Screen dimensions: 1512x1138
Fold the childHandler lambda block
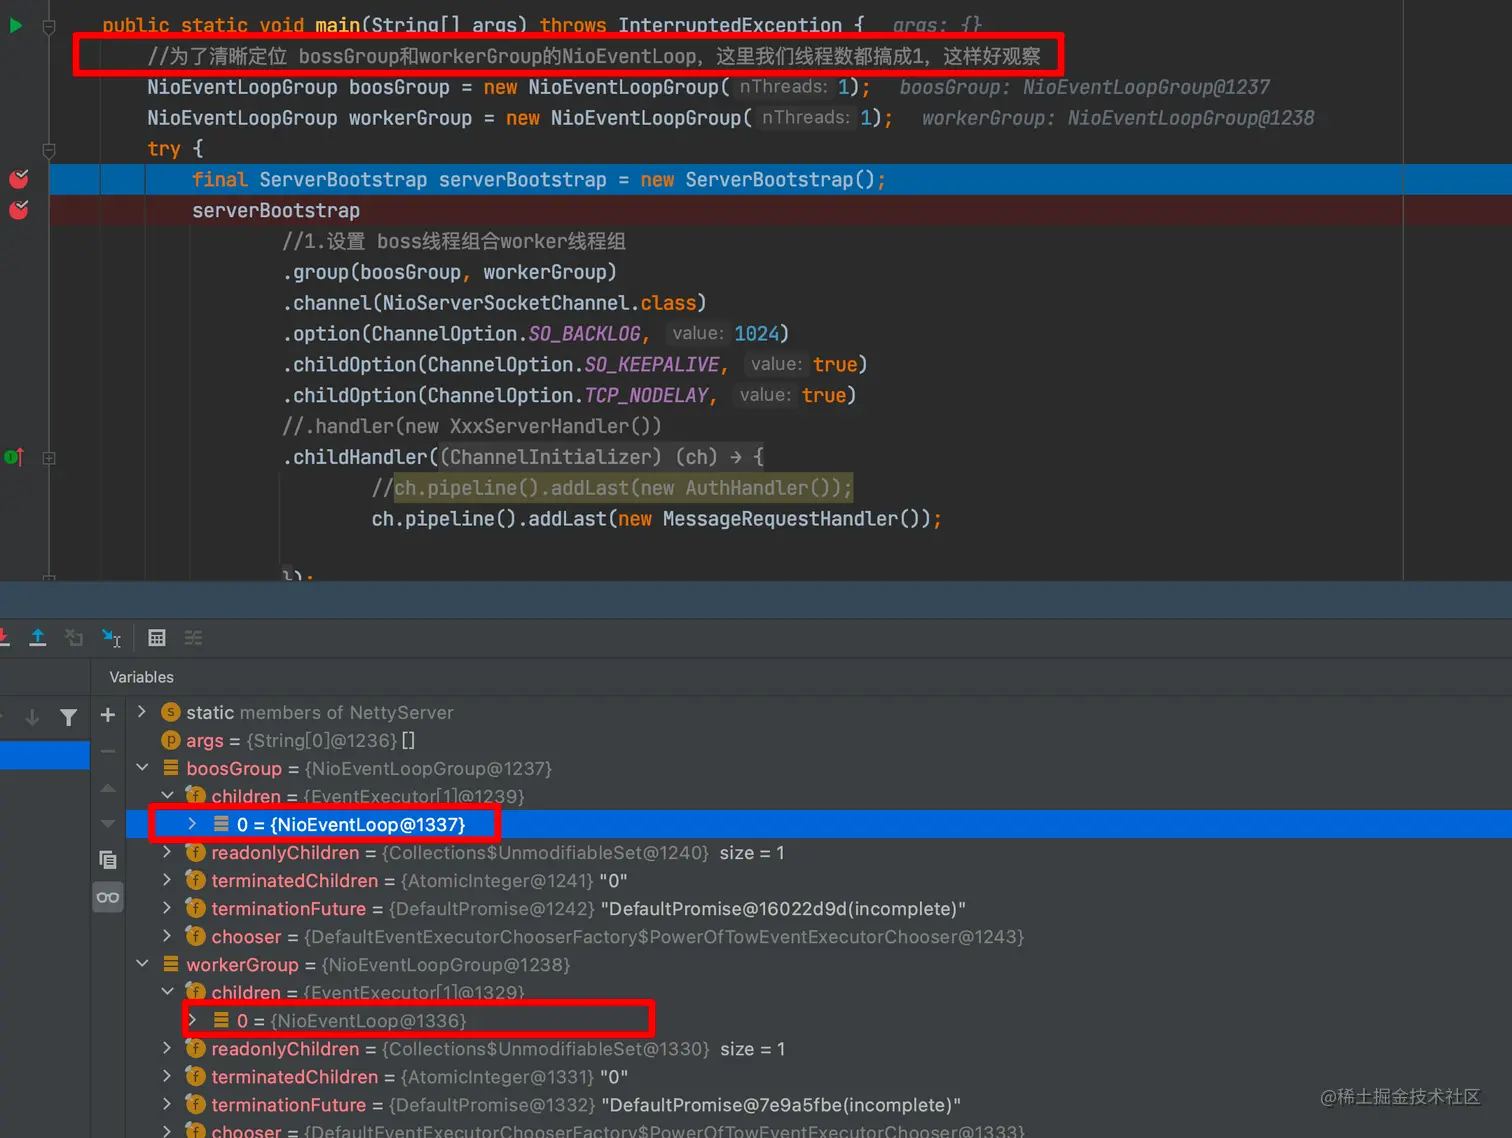pos(49,458)
